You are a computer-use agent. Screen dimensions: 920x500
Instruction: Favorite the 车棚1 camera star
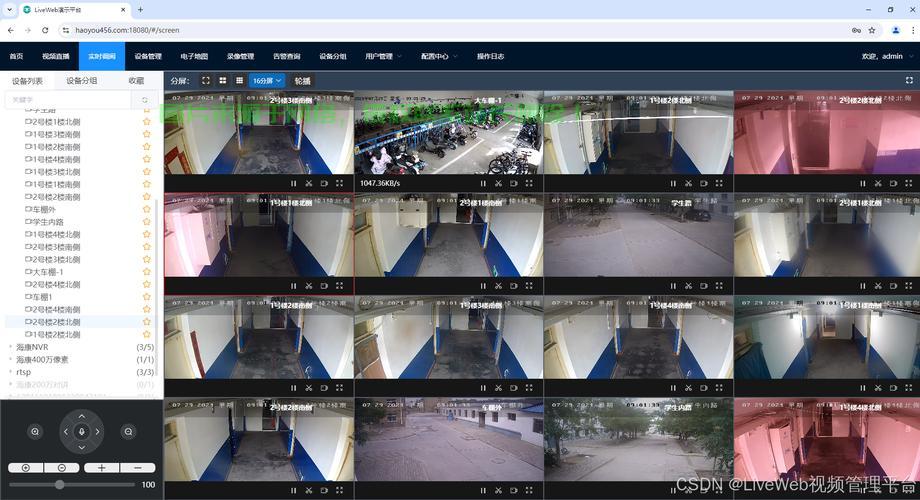click(x=147, y=297)
